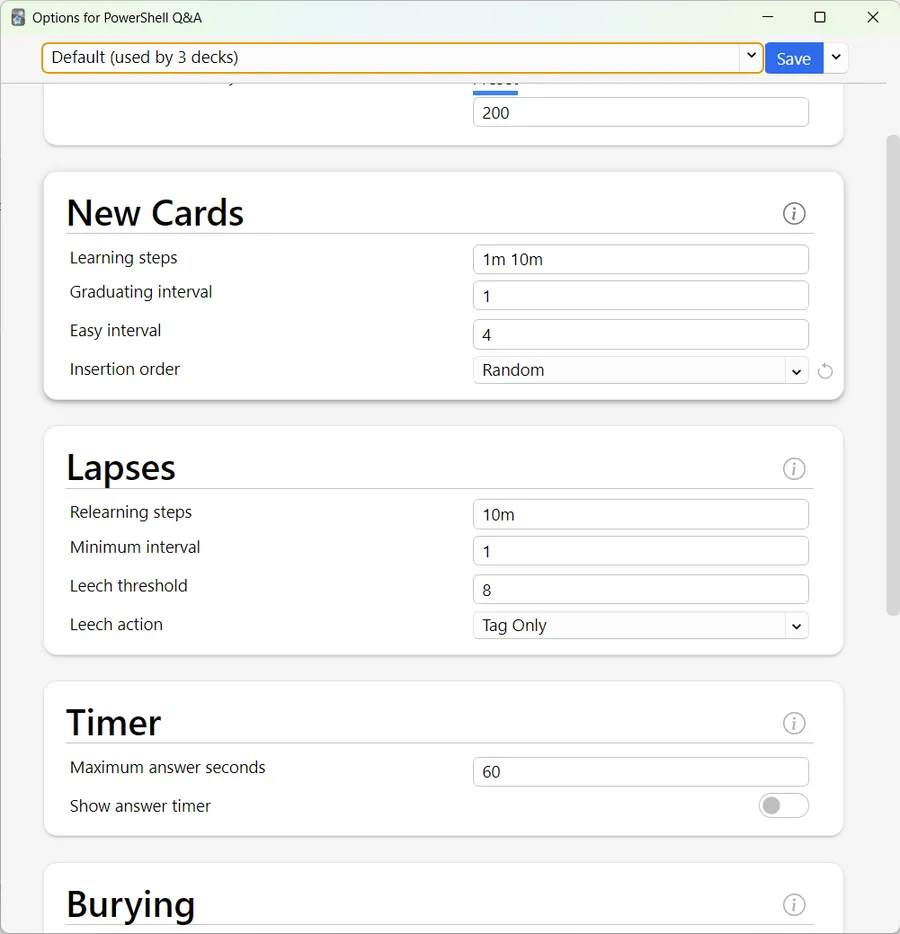The width and height of the screenshot is (900, 934).
Task: Open Timer section info help icon
Action: pos(793,723)
